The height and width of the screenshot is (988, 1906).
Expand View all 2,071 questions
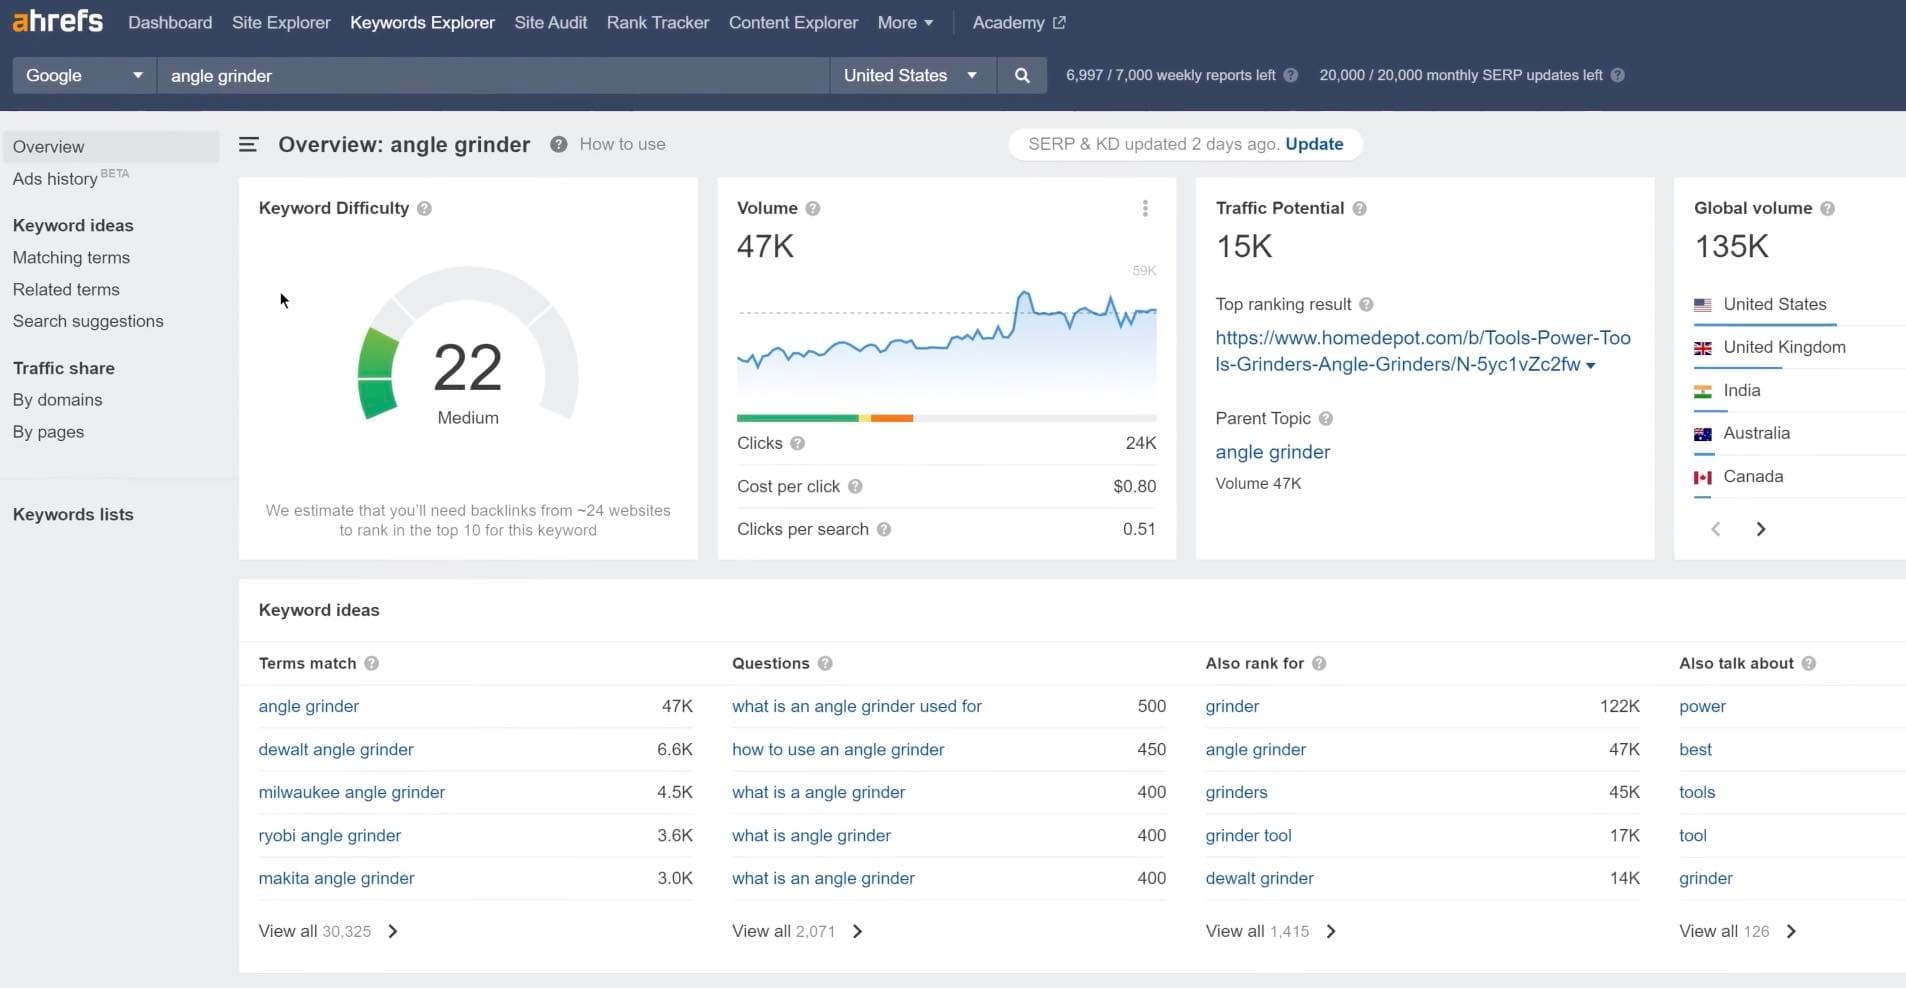pyautogui.click(x=797, y=931)
